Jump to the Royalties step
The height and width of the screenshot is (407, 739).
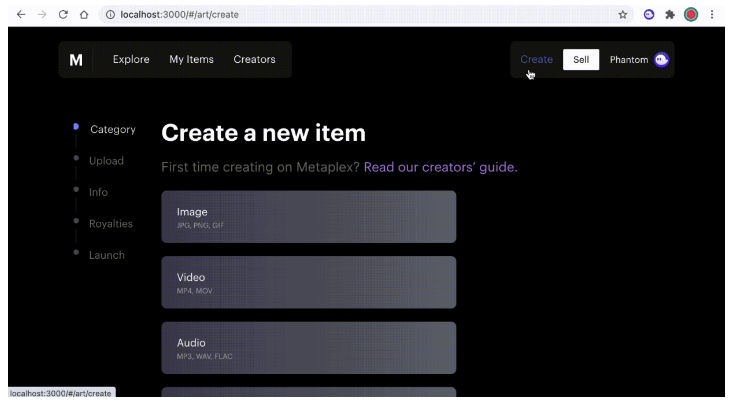111,224
